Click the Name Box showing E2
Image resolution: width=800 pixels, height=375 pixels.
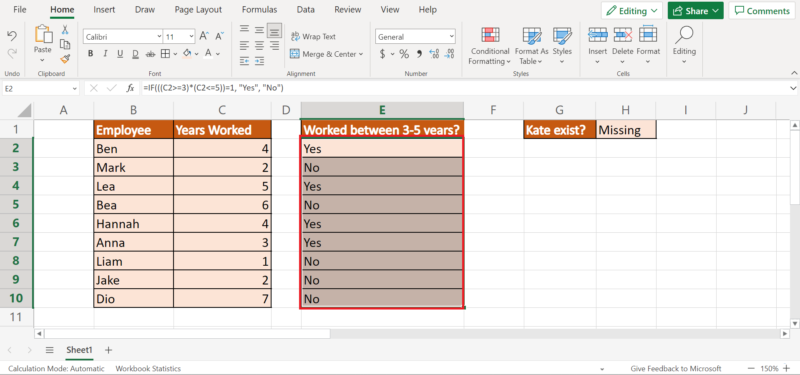[x=41, y=88]
